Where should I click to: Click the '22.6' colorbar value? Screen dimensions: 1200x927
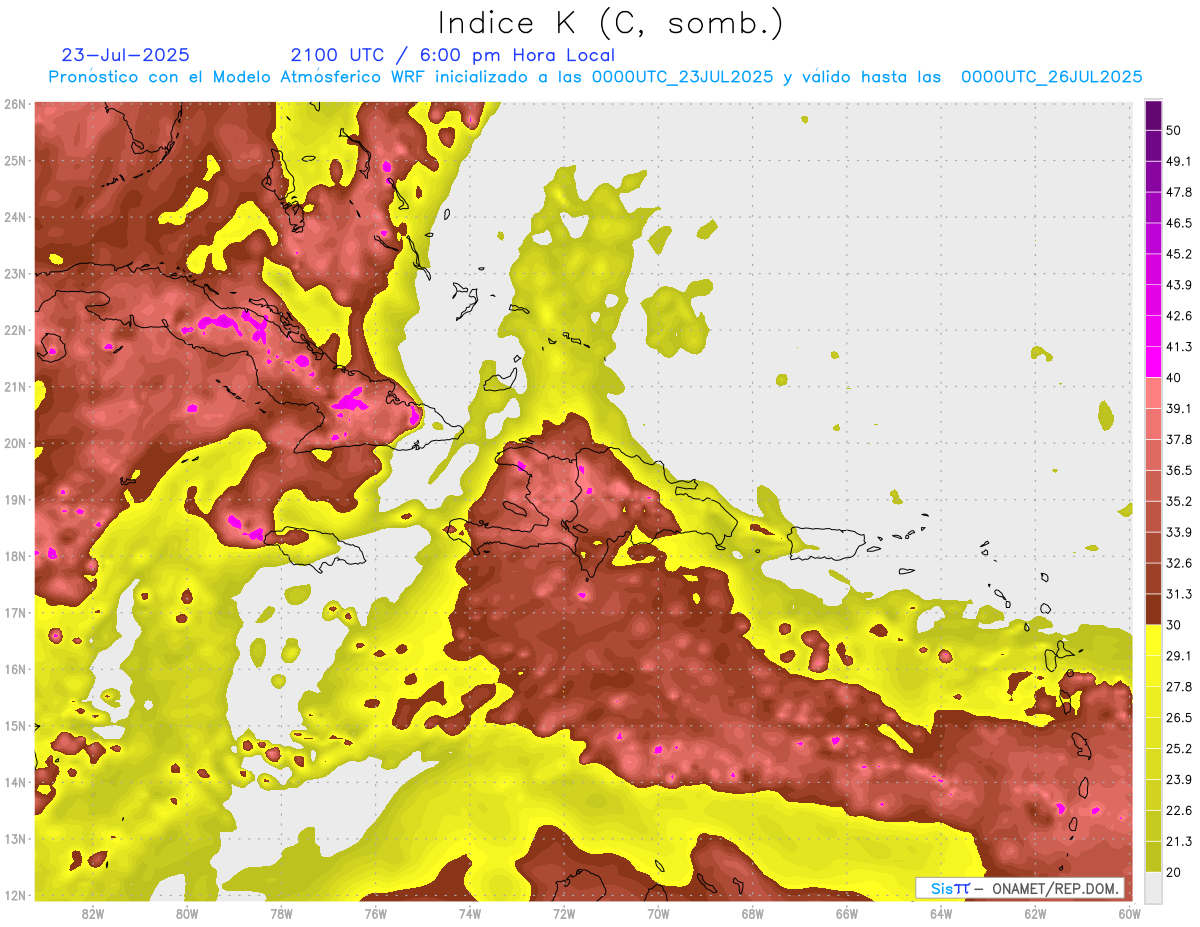(1178, 810)
